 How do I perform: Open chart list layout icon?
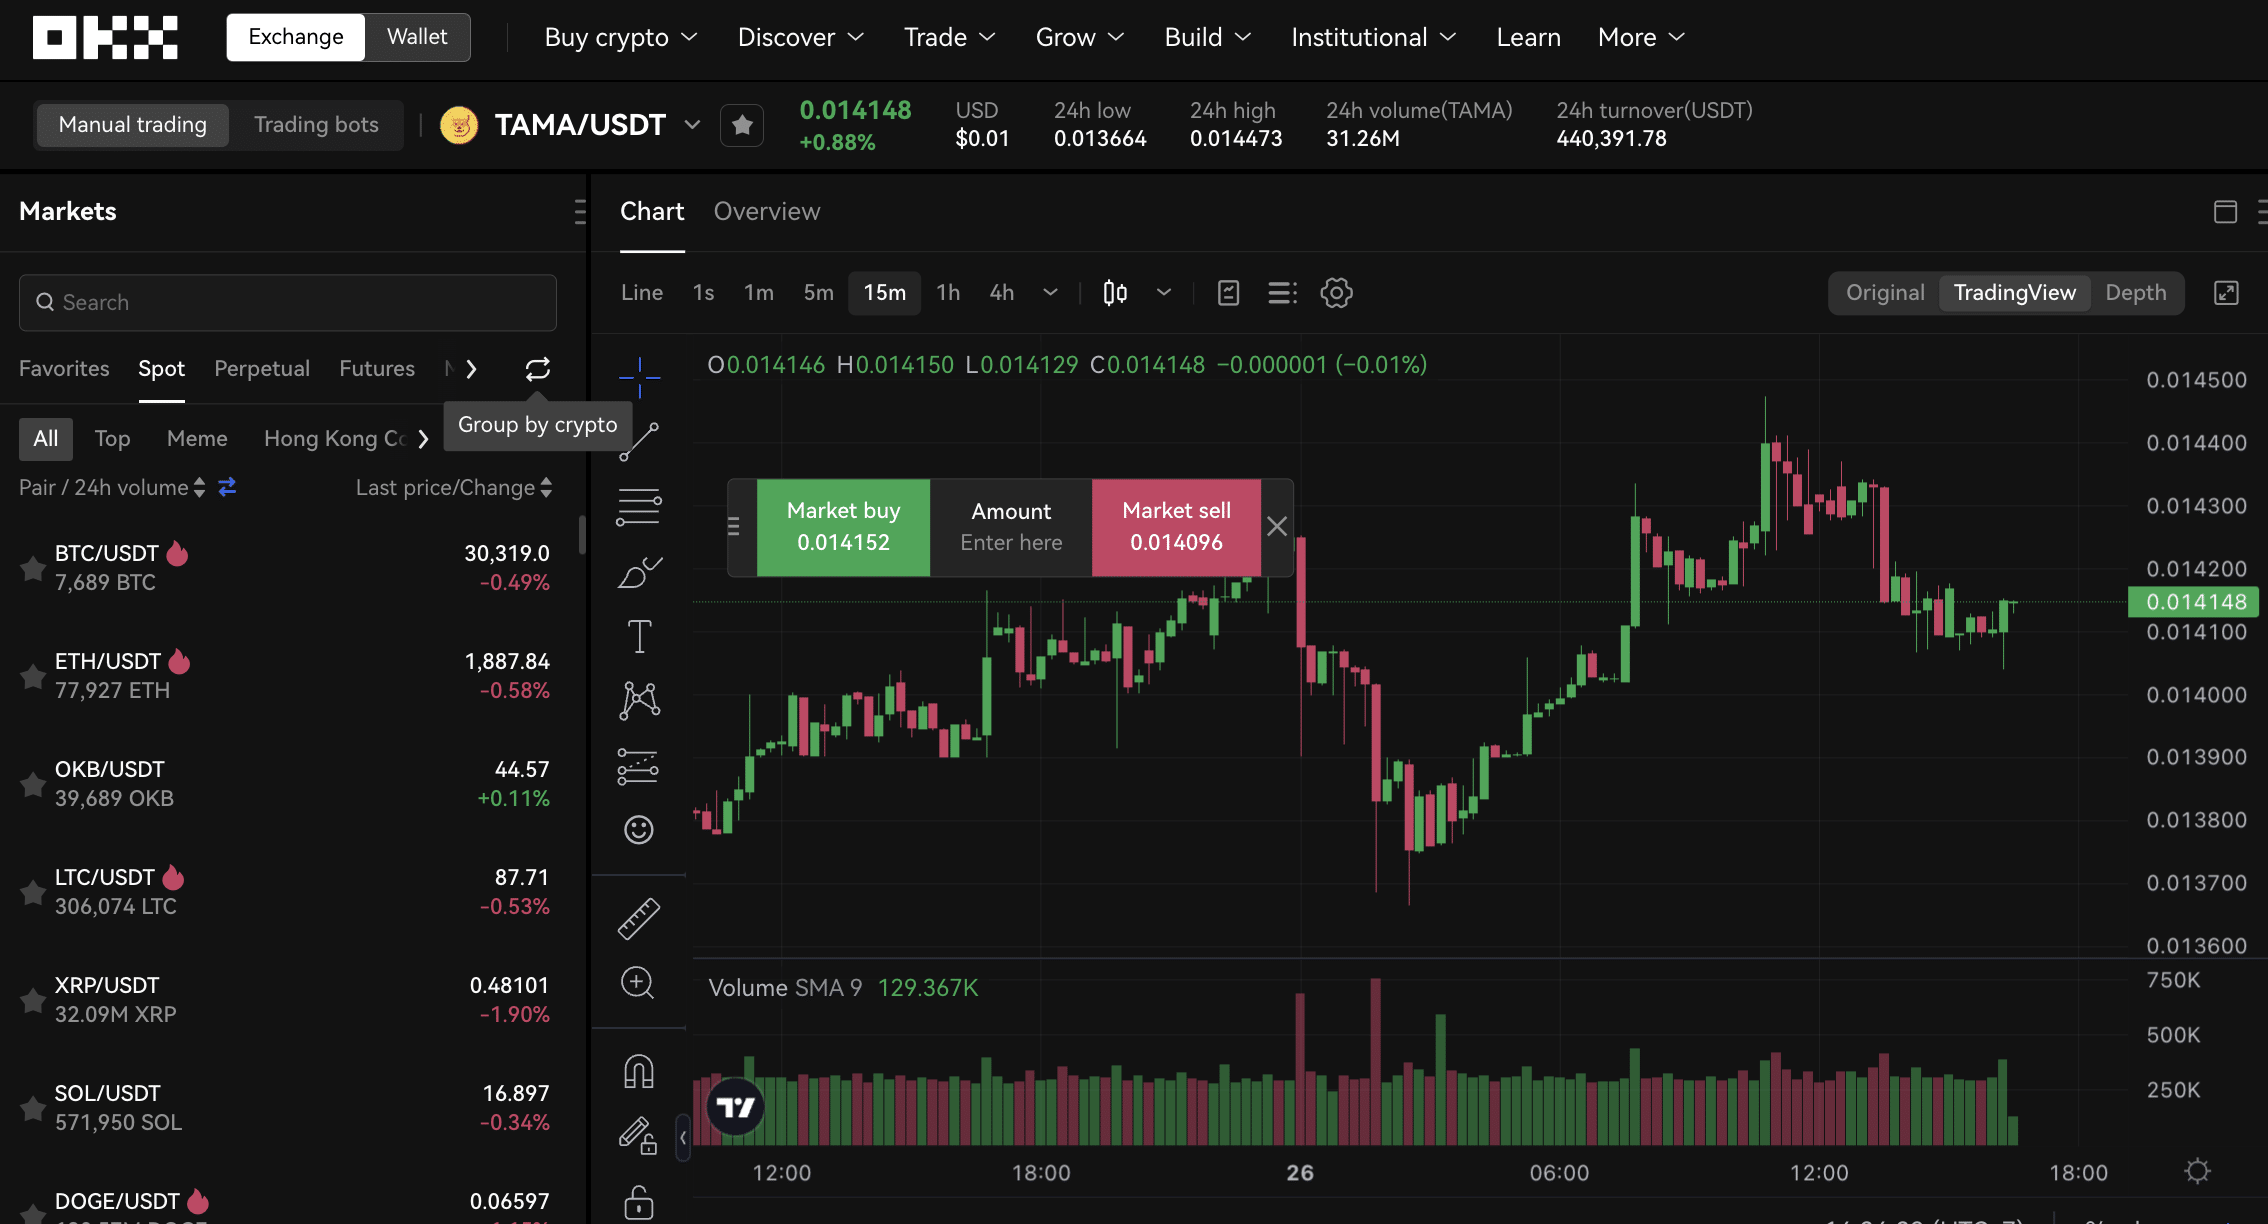point(1282,293)
